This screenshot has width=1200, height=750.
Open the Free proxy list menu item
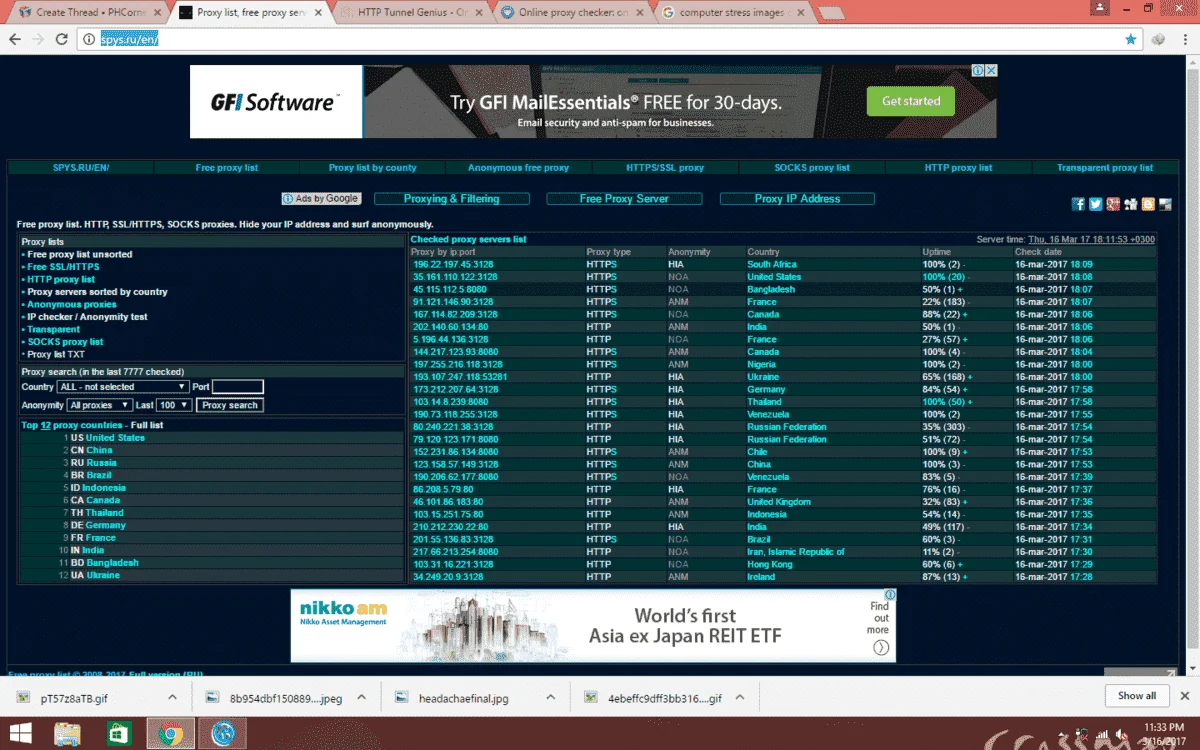pyautogui.click(x=227, y=168)
